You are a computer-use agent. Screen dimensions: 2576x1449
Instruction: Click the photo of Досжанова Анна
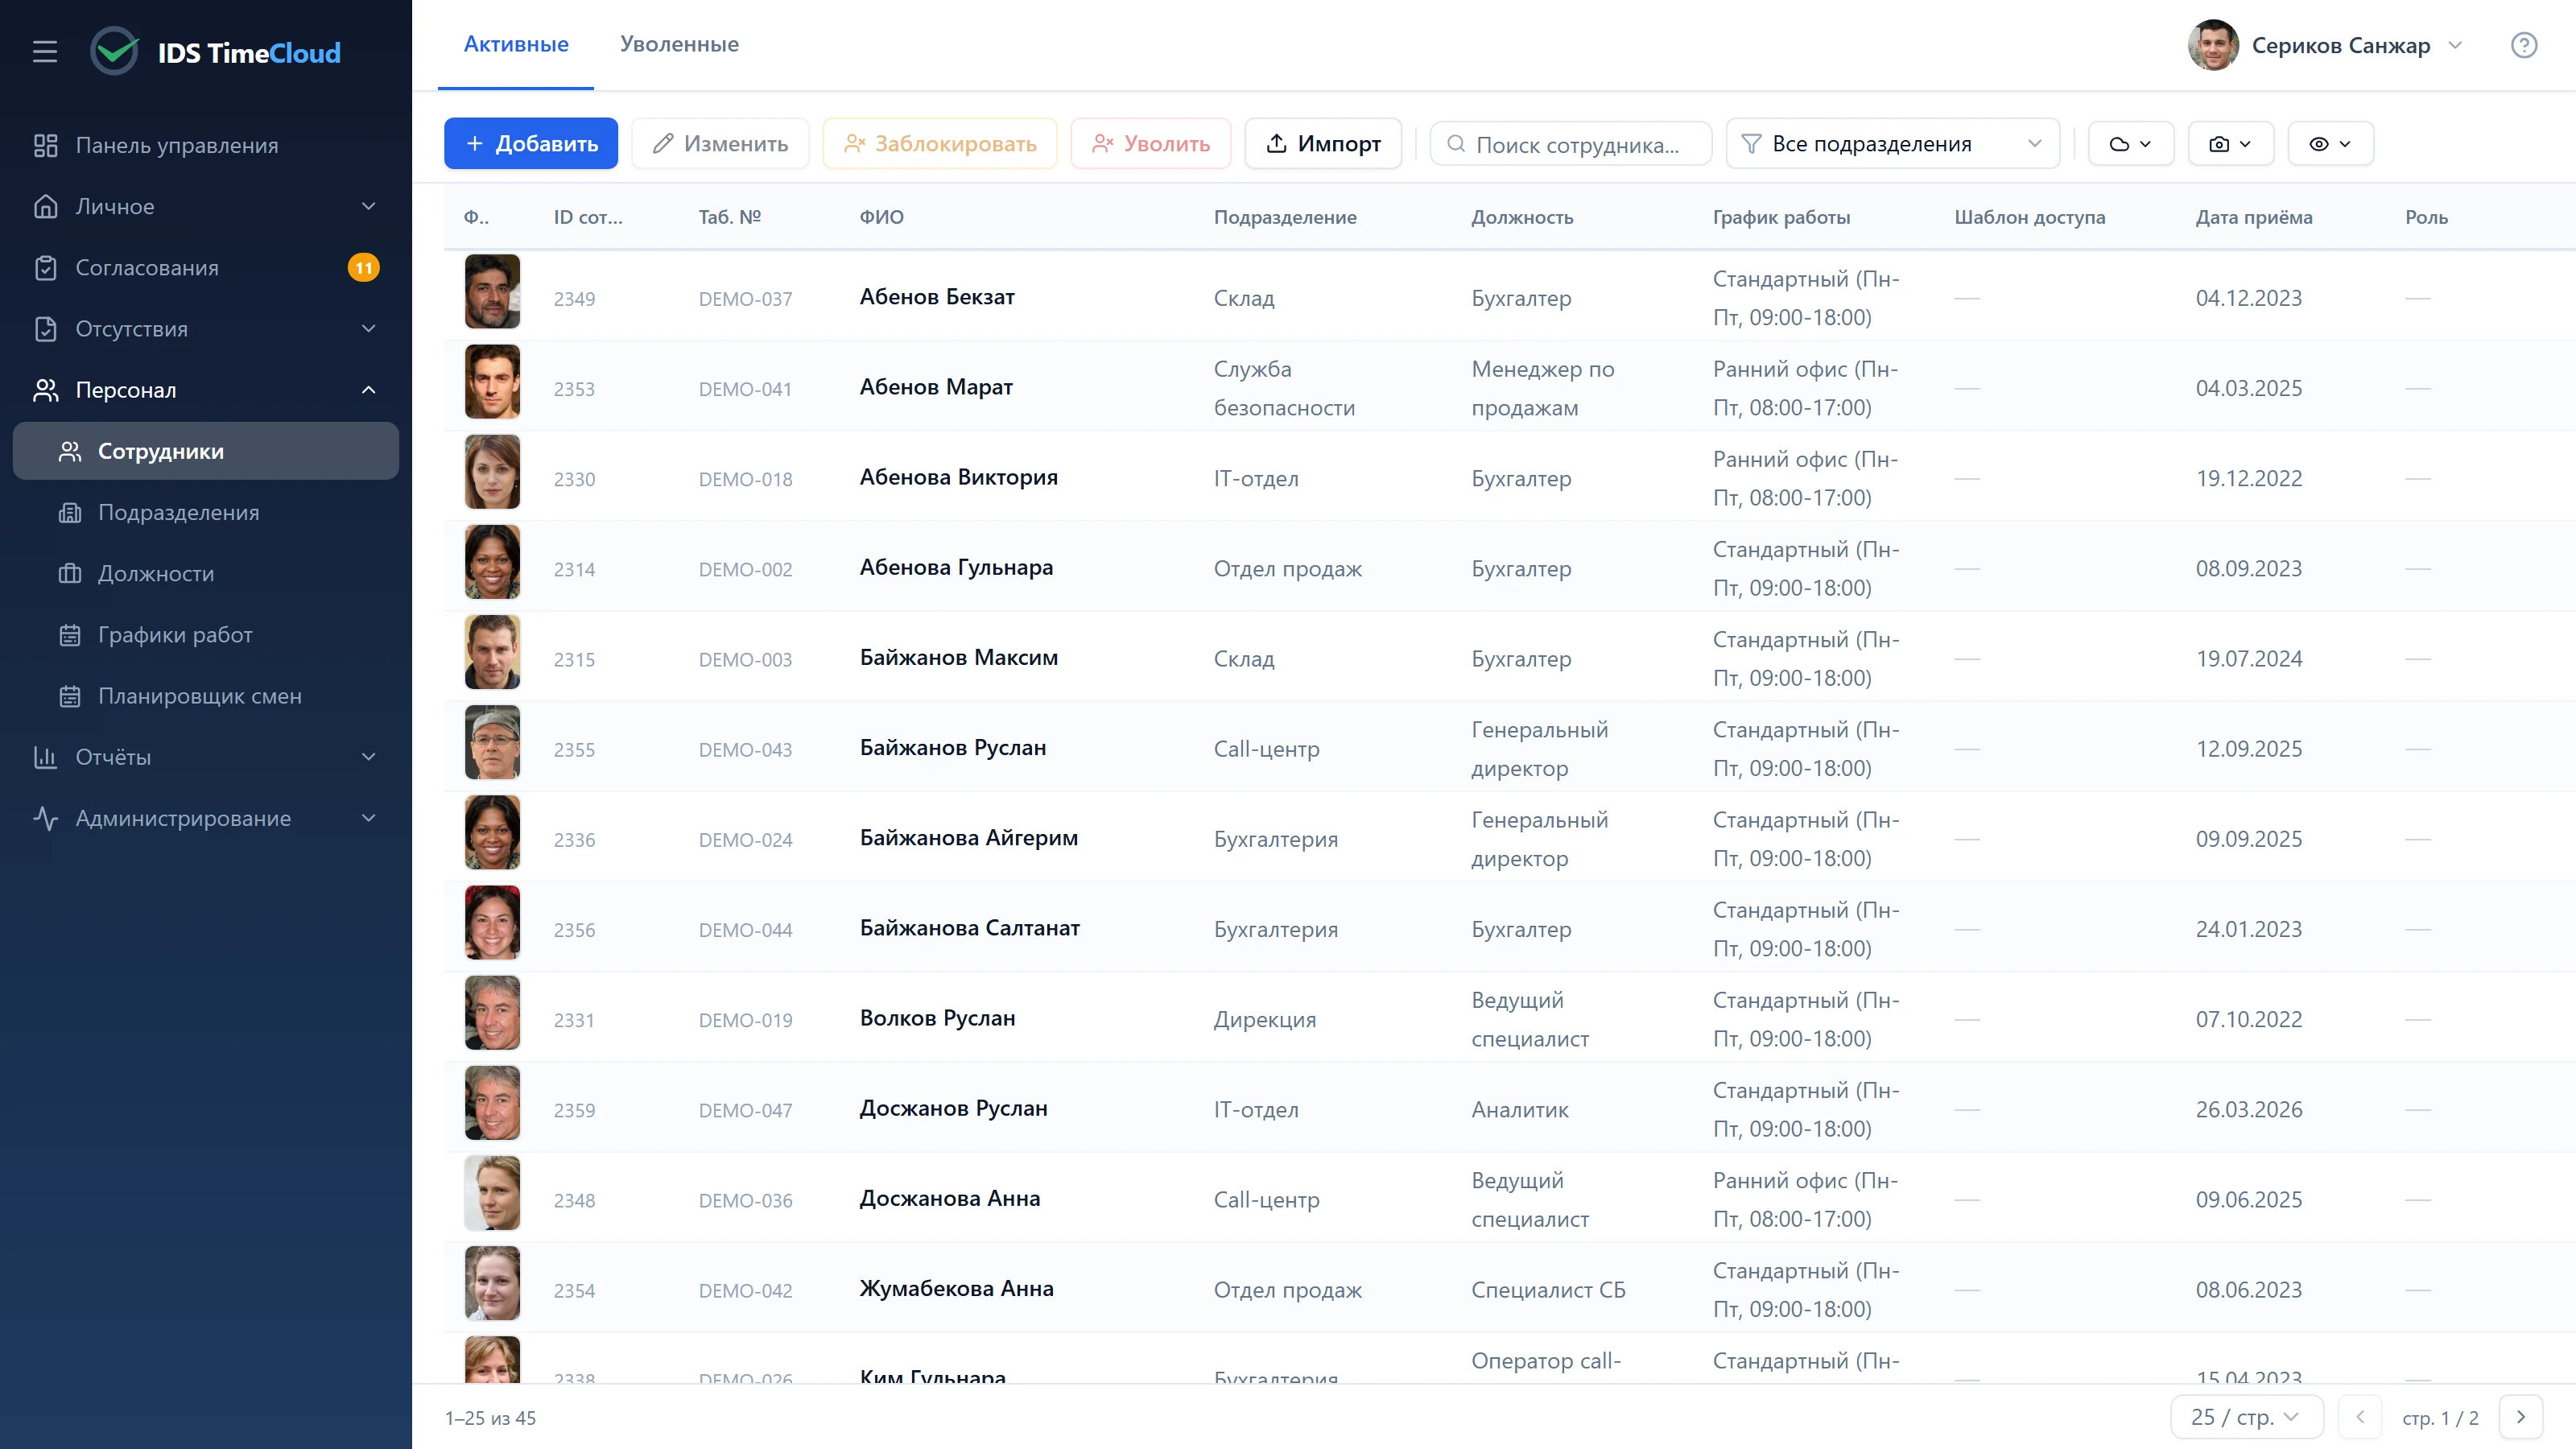point(492,1193)
